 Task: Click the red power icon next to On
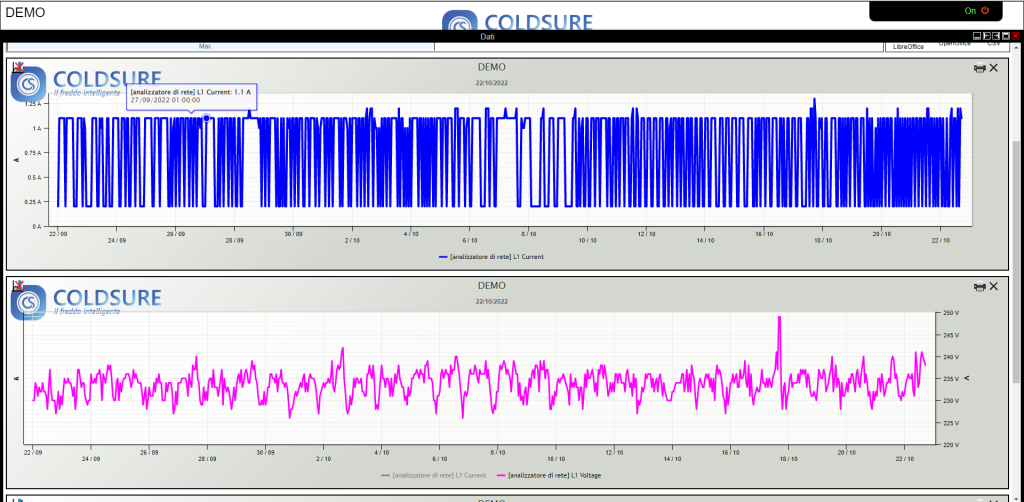[985, 10]
